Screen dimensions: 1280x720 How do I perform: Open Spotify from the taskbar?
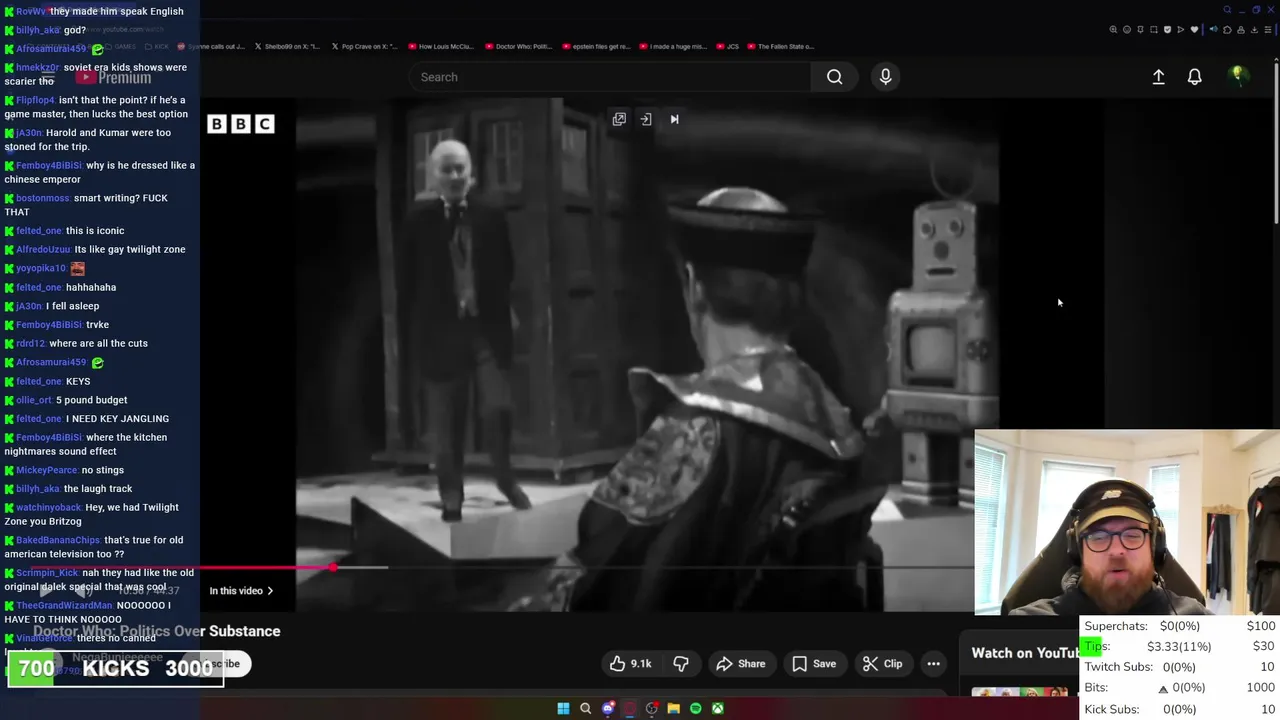point(695,709)
